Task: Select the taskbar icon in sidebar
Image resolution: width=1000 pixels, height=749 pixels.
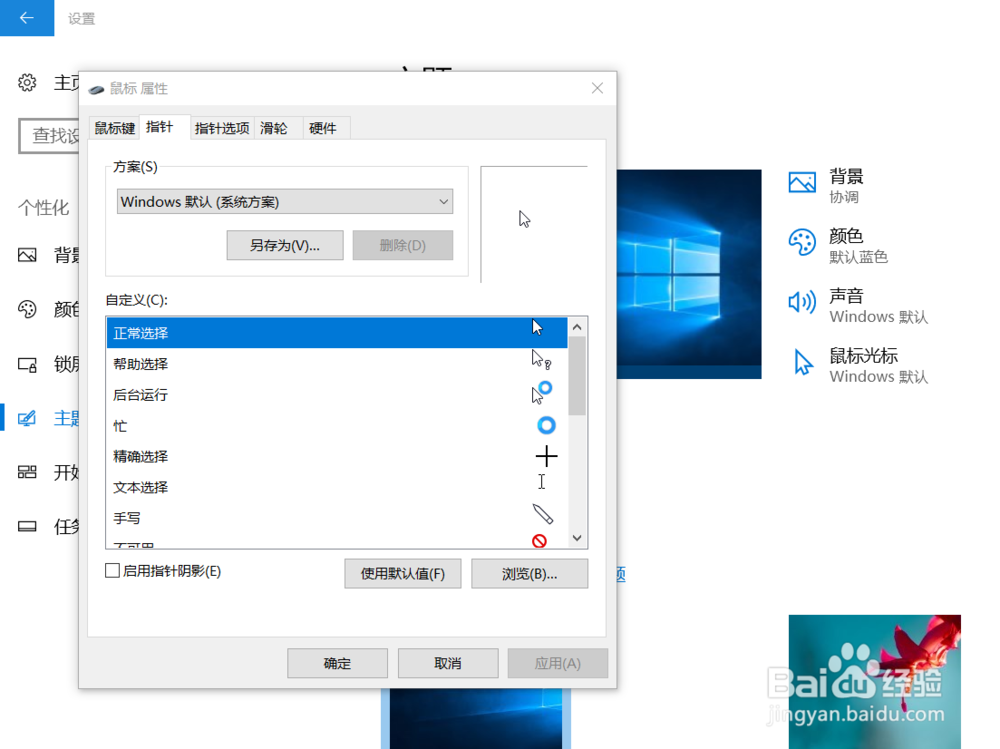Action: click(27, 526)
